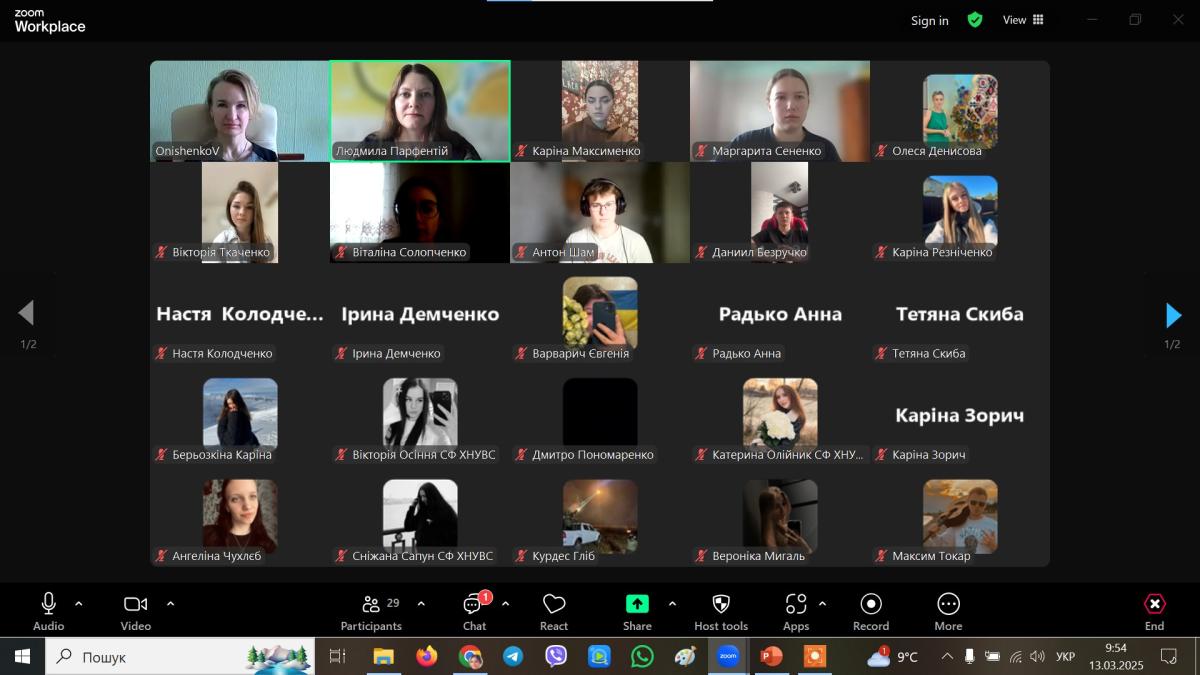Open the React emoji menu
1200x675 pixels.
pyautogui.click(x=554, y=610)
